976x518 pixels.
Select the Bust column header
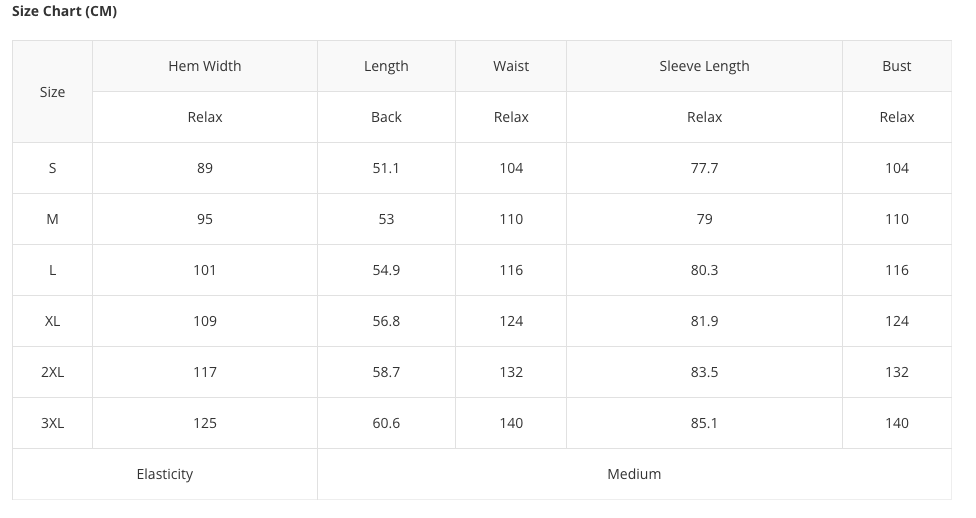[897, 66]
